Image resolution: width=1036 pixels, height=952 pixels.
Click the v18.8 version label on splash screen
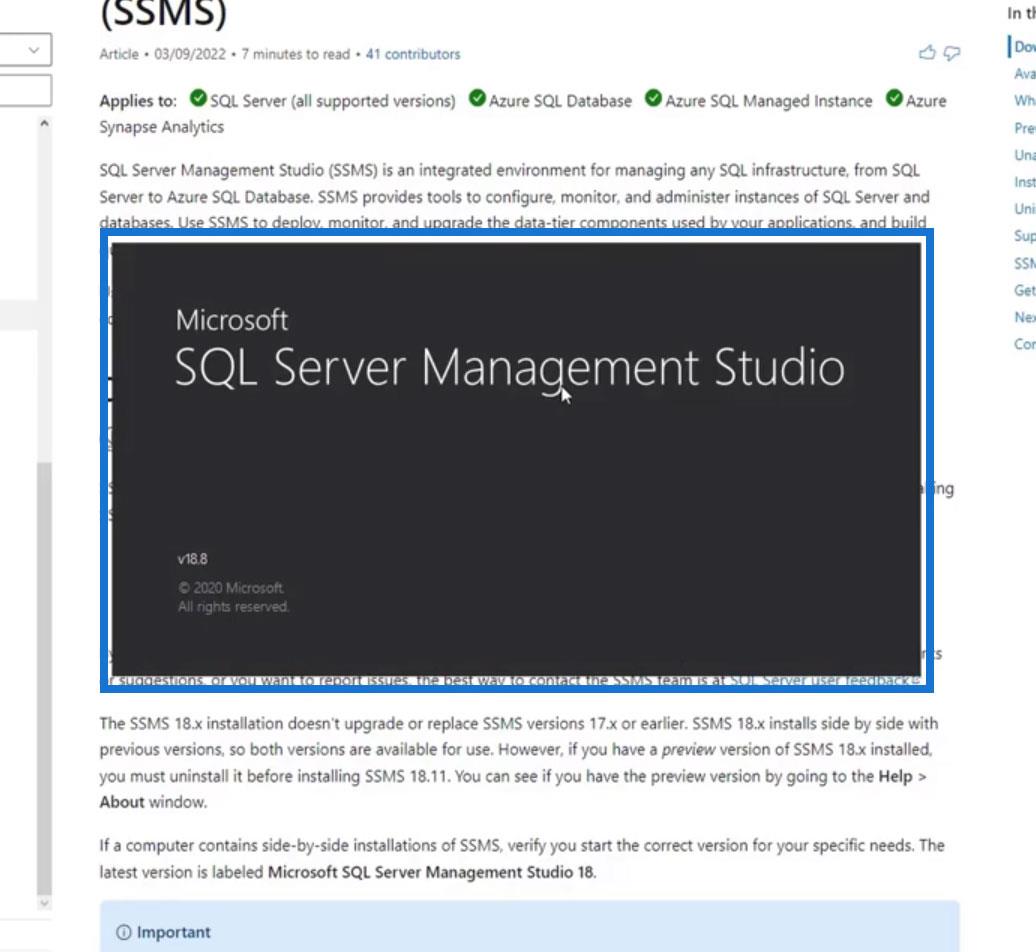coord(192,559)
